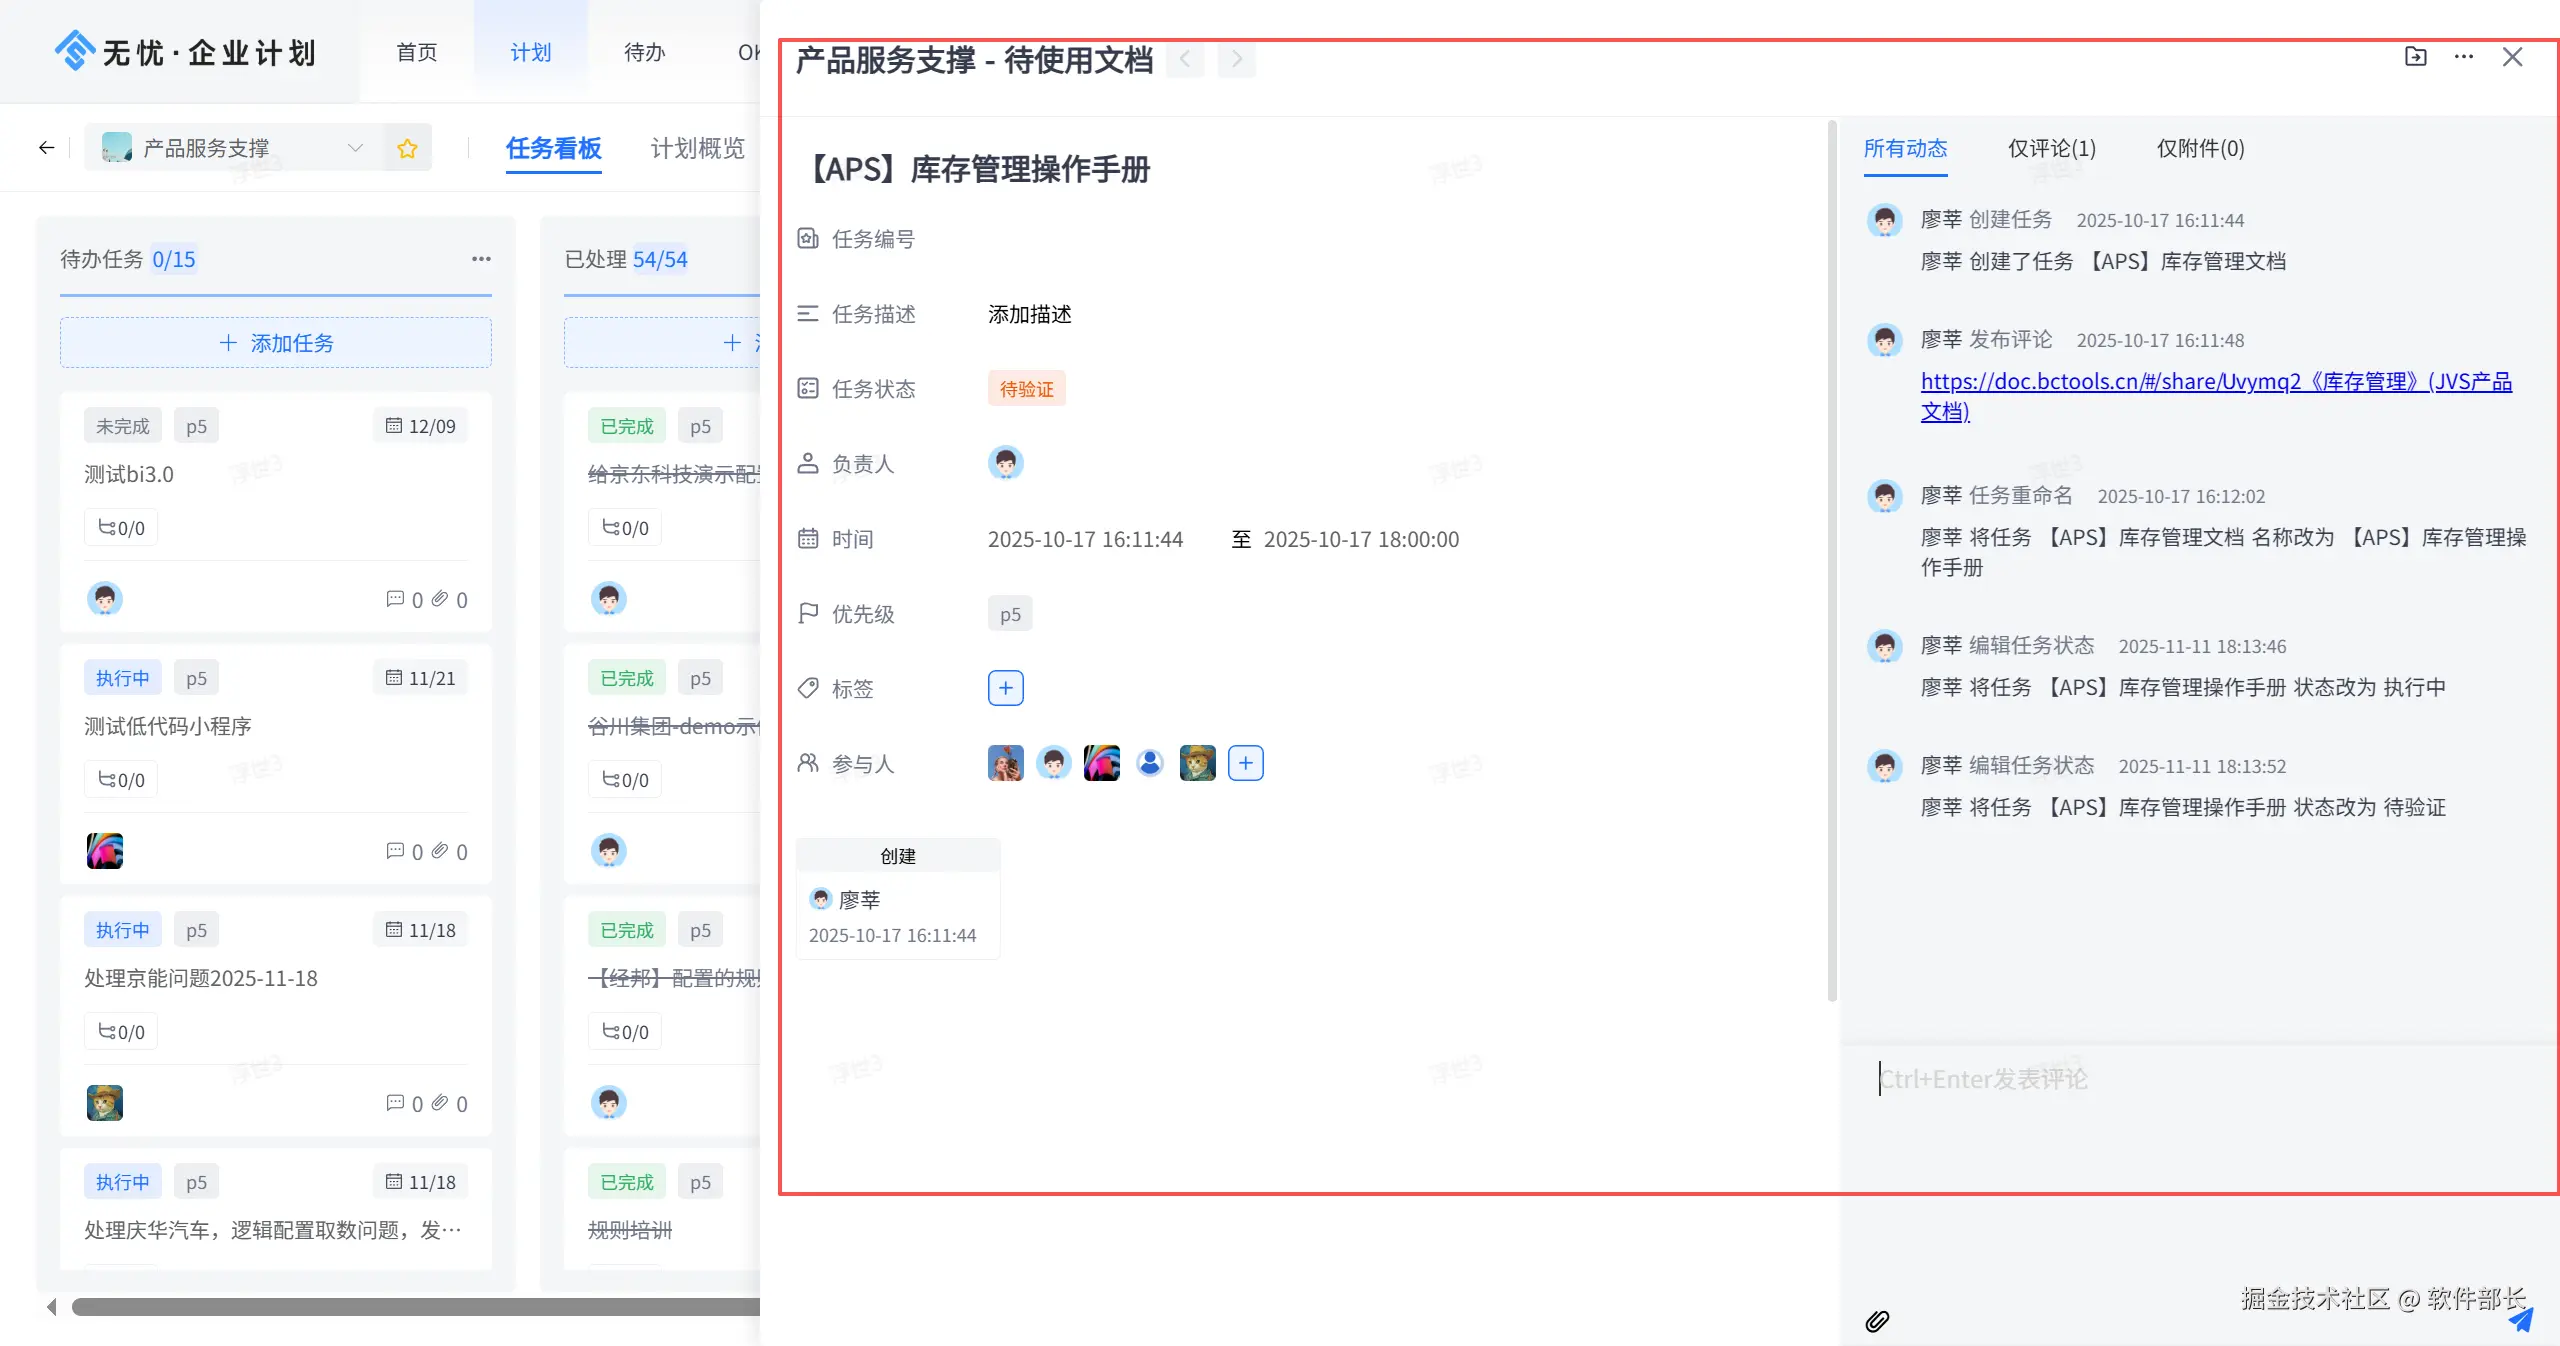2560x1346 pixels.
Task: Click 添加任务 in 待办任务 column
Action: [x=276, y=343]
